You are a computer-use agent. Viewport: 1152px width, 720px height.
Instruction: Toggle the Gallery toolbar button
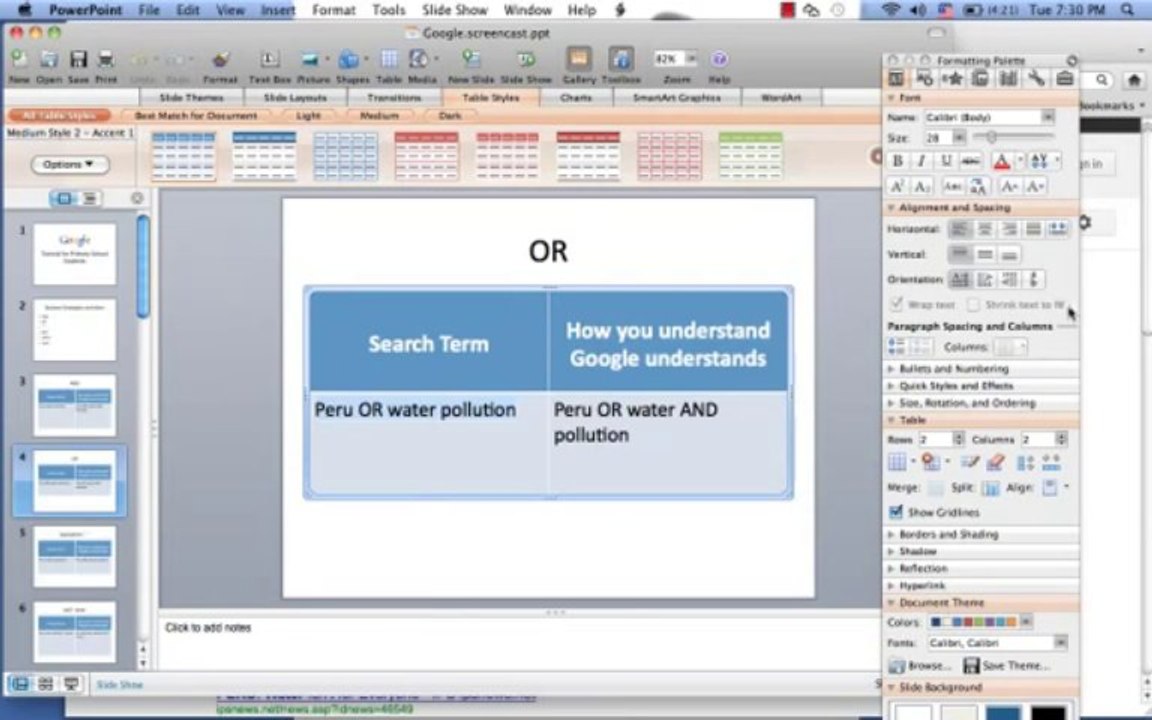[579, 59]
